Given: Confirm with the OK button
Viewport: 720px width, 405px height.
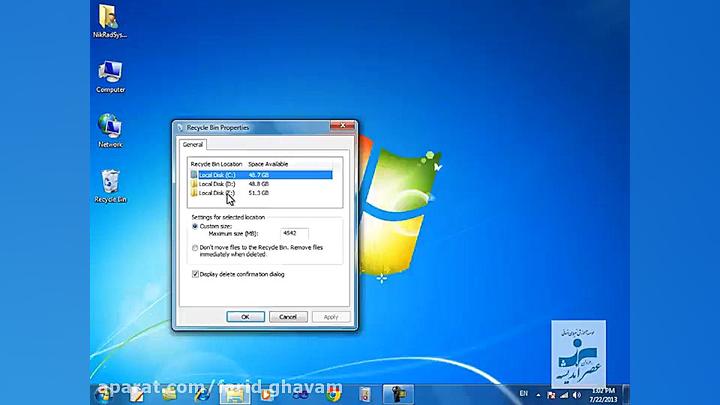Looking at the screenshot, I should (x=245, y=317).
